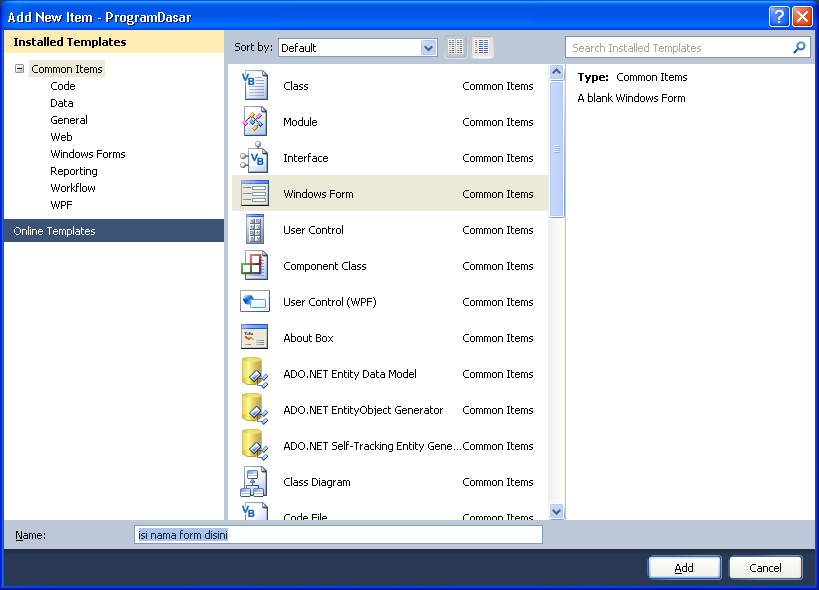Click the About Box template name
Screen dimensions: 819x590
point(308,338)
